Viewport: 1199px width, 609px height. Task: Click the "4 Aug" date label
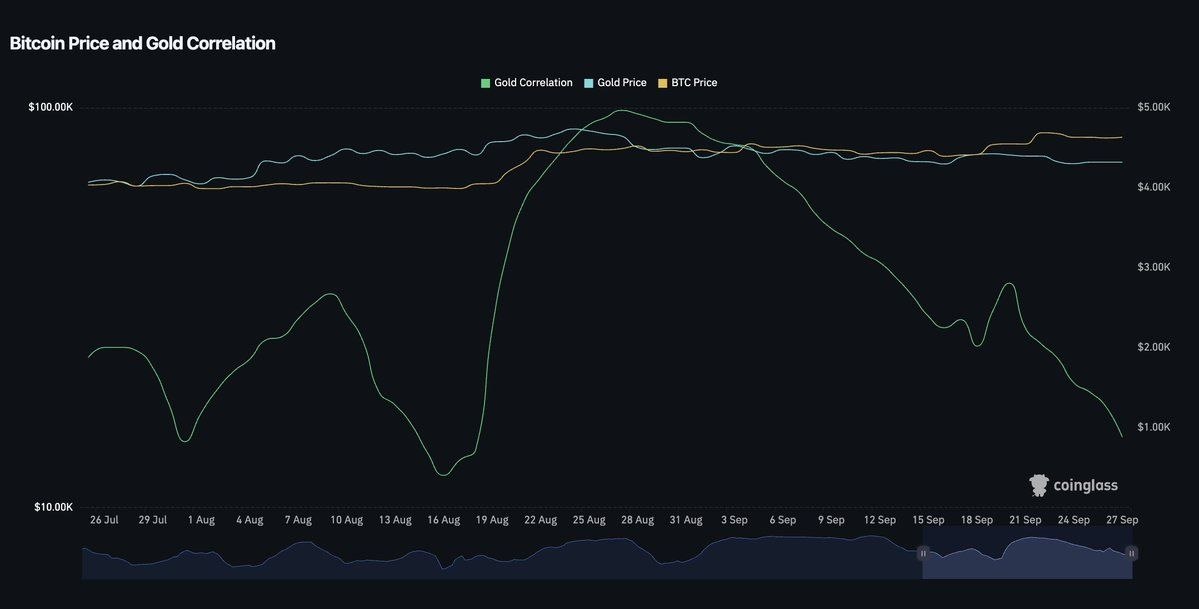coord(249,520)
